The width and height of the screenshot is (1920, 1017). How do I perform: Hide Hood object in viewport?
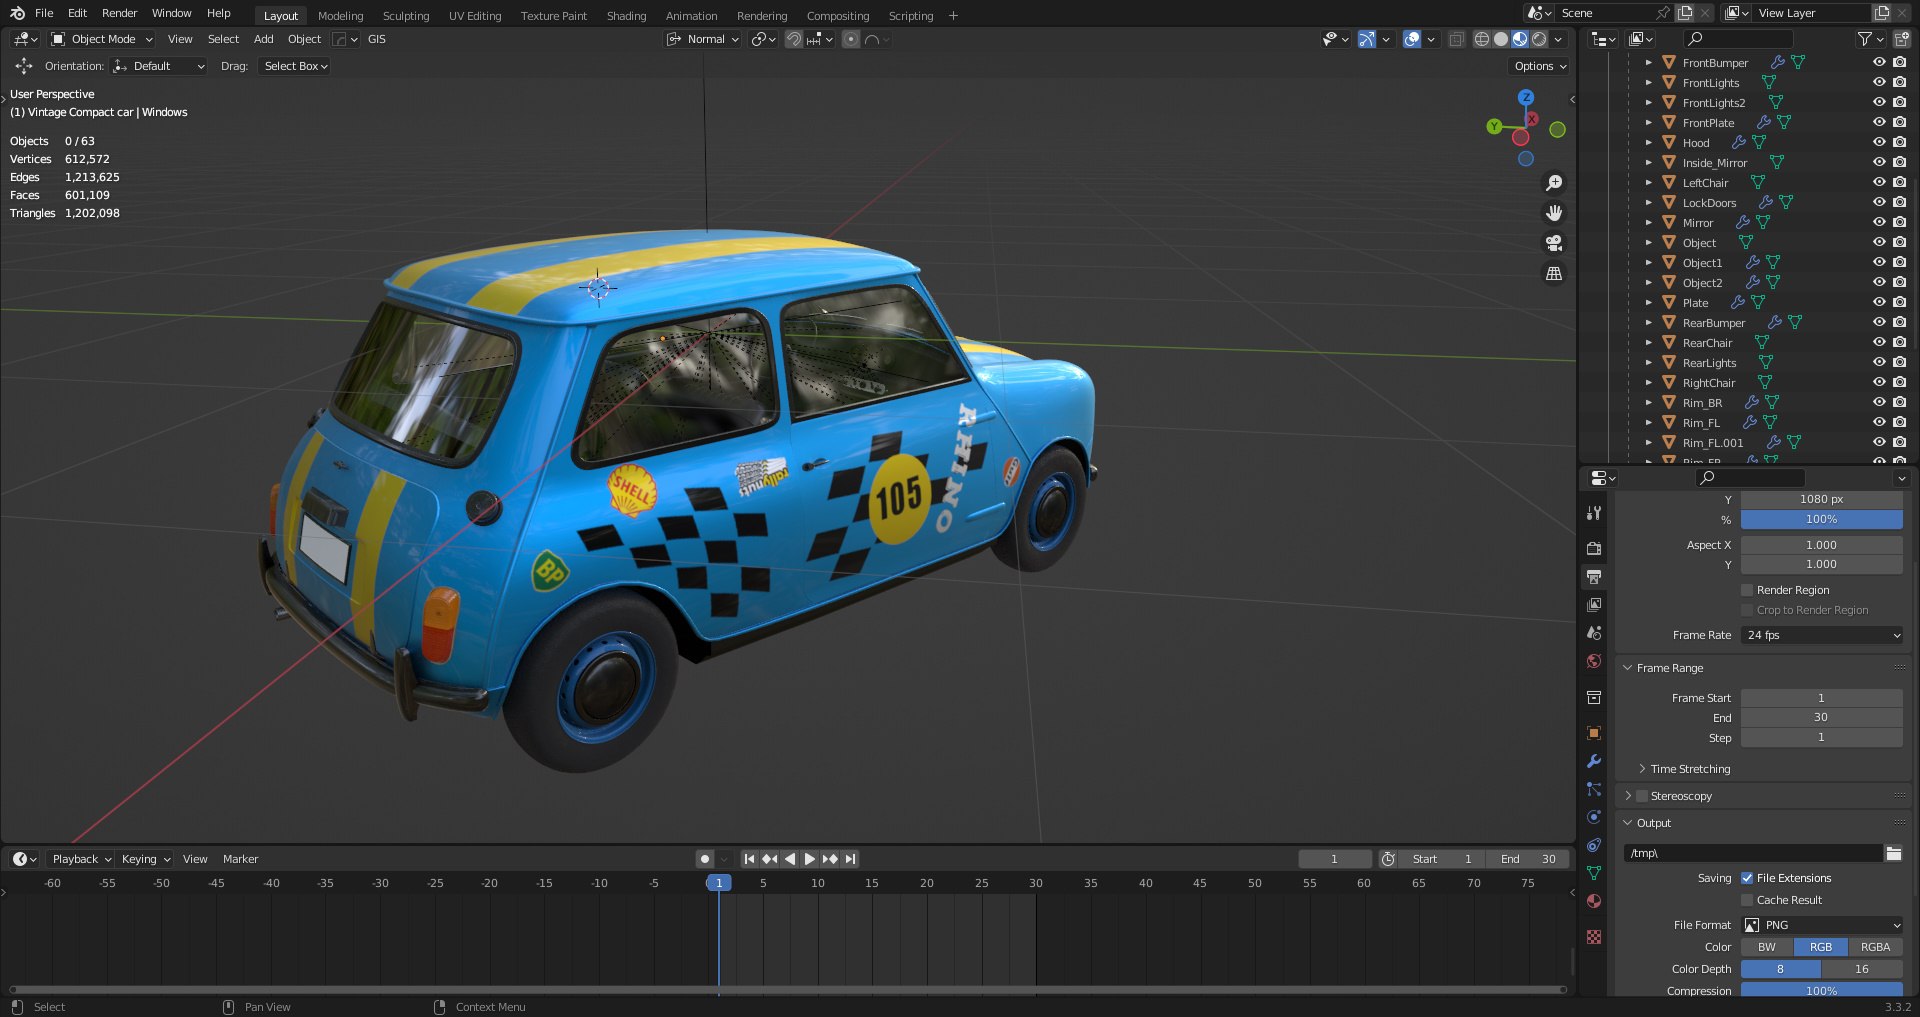[x=1879, y=142]
